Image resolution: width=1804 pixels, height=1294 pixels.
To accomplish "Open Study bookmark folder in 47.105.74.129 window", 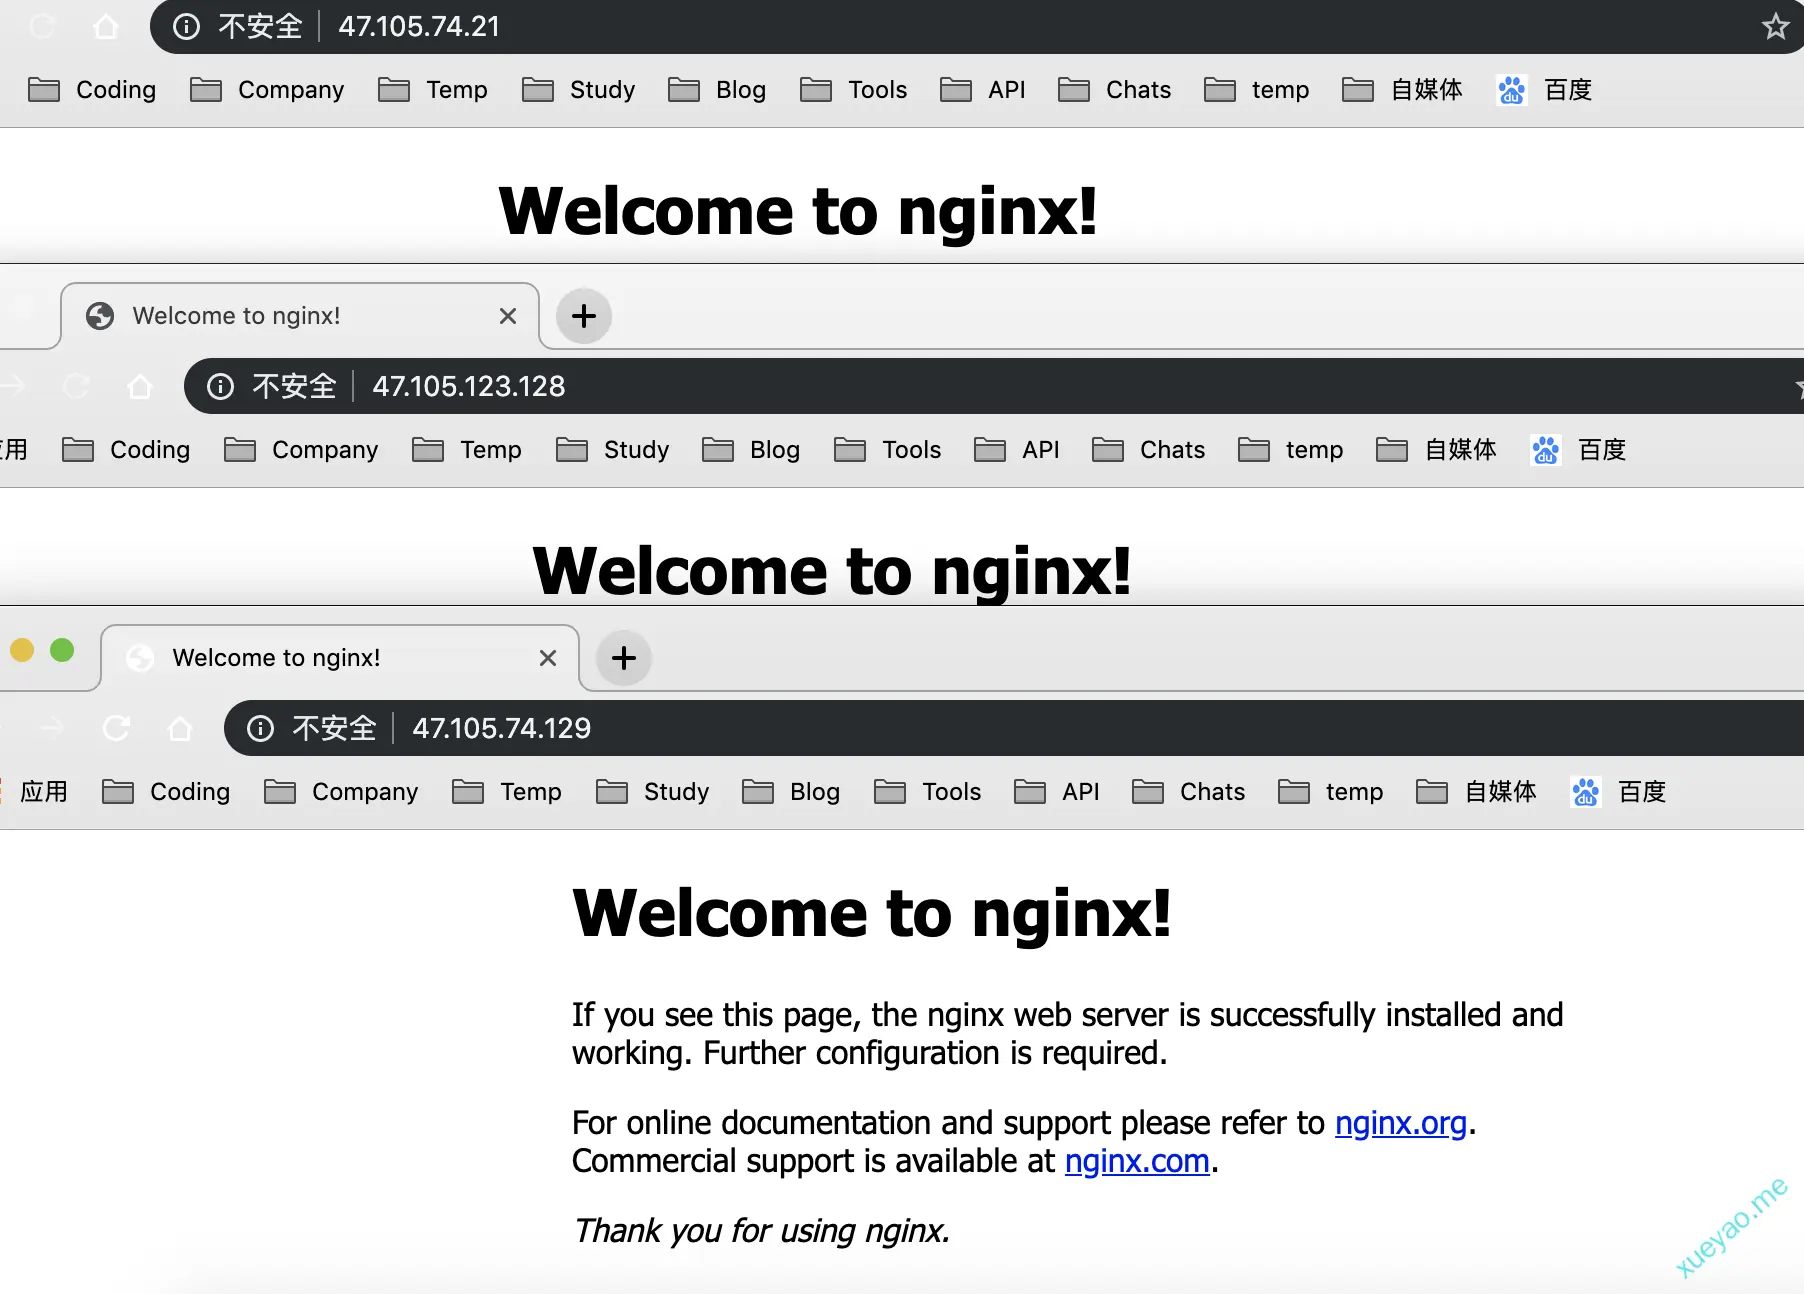I will coord(653,792).
